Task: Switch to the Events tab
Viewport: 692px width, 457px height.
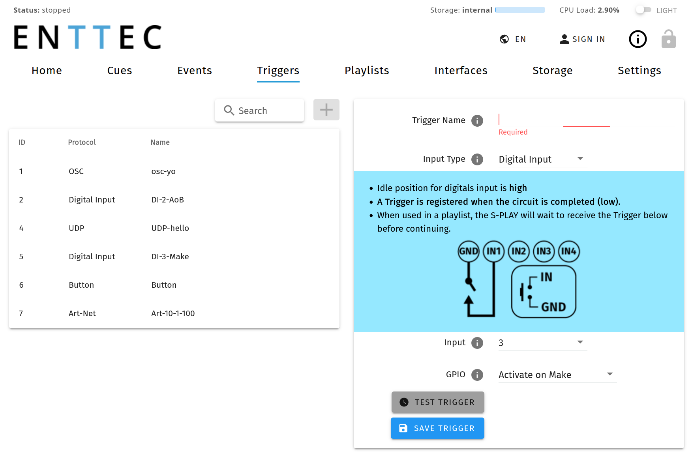Action: click(194, 71)
